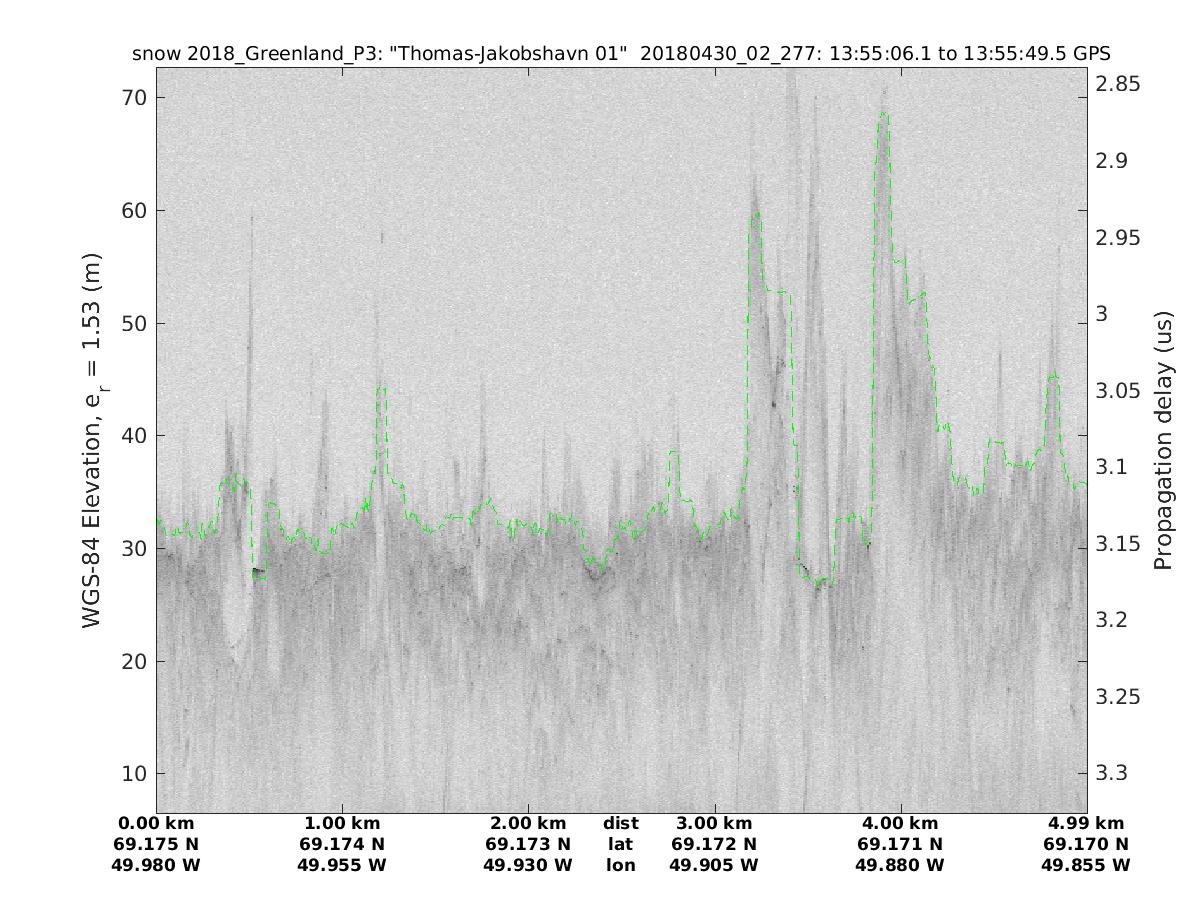Click the '69.171 N' latitude value
The width and height of the screenshot is (1200, 900).
point(900,844)
